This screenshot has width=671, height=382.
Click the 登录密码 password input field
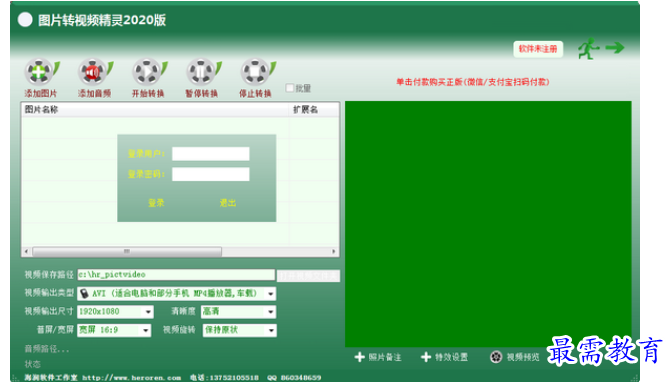coord(211,174)
